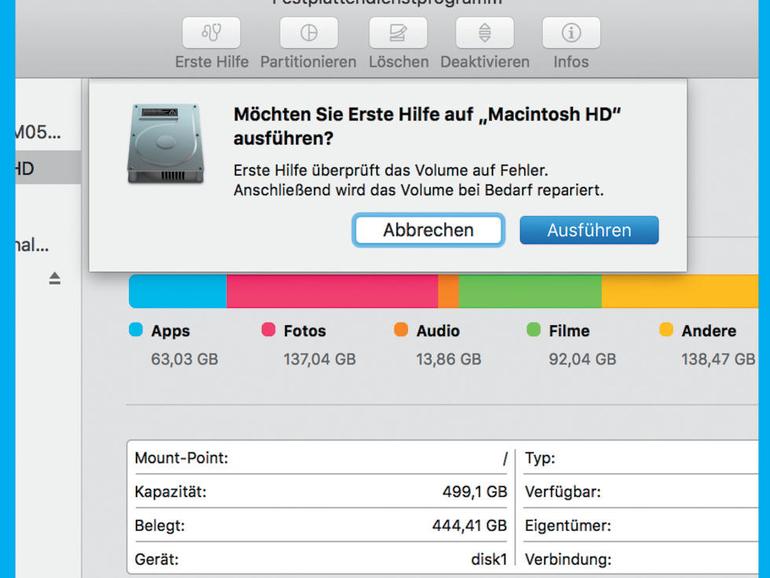770x578 pixels.
Task: Click the dialog title about Macintosh HD
Action: coord(427,126)
